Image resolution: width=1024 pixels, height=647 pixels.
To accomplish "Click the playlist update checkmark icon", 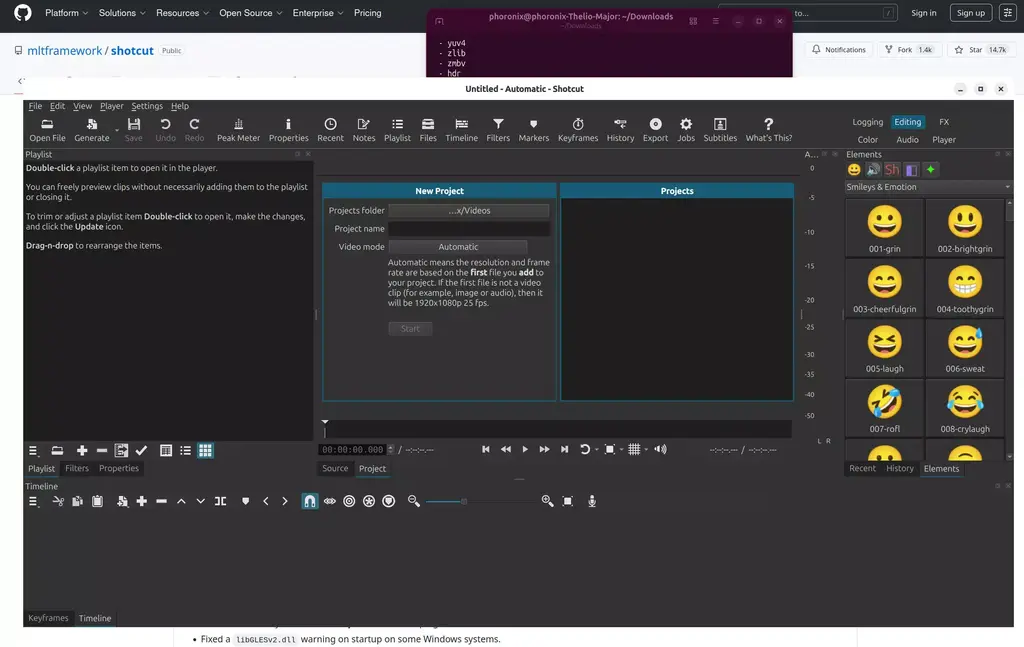I will tap(141, 450).
